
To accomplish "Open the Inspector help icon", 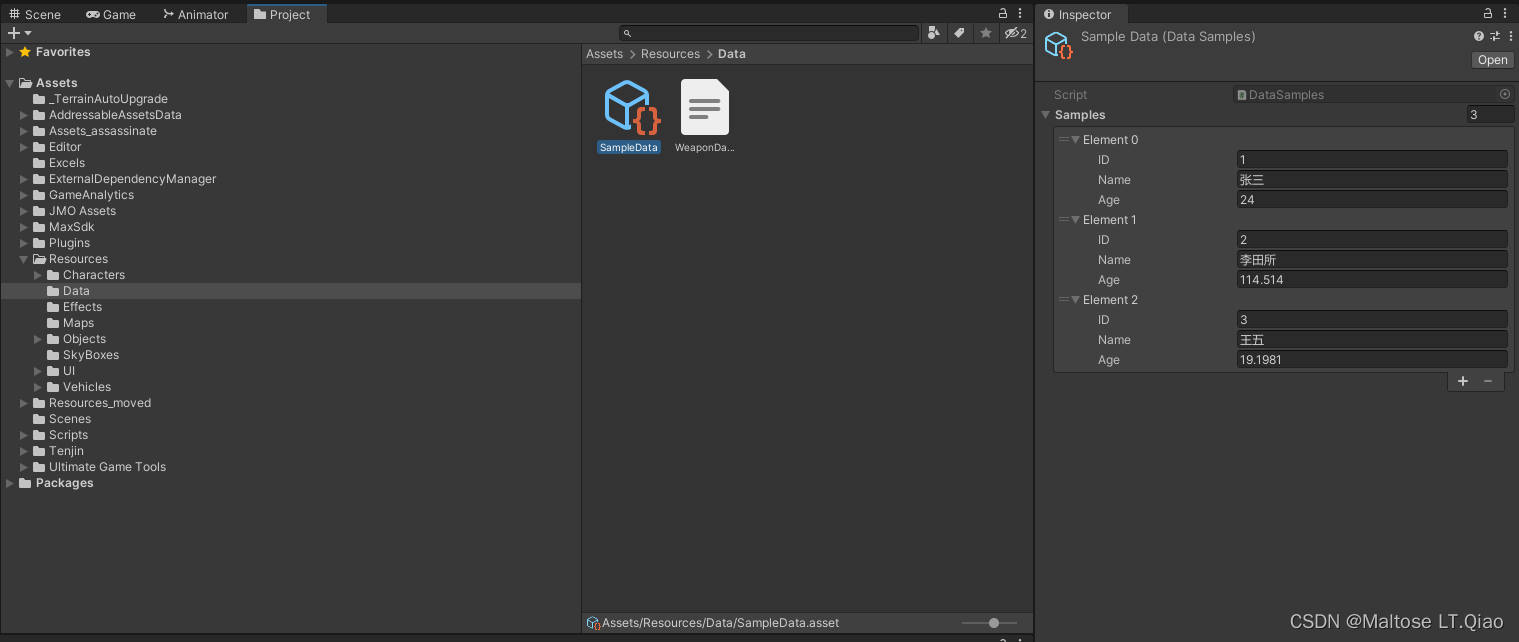I will click(x=1478, y=35).
